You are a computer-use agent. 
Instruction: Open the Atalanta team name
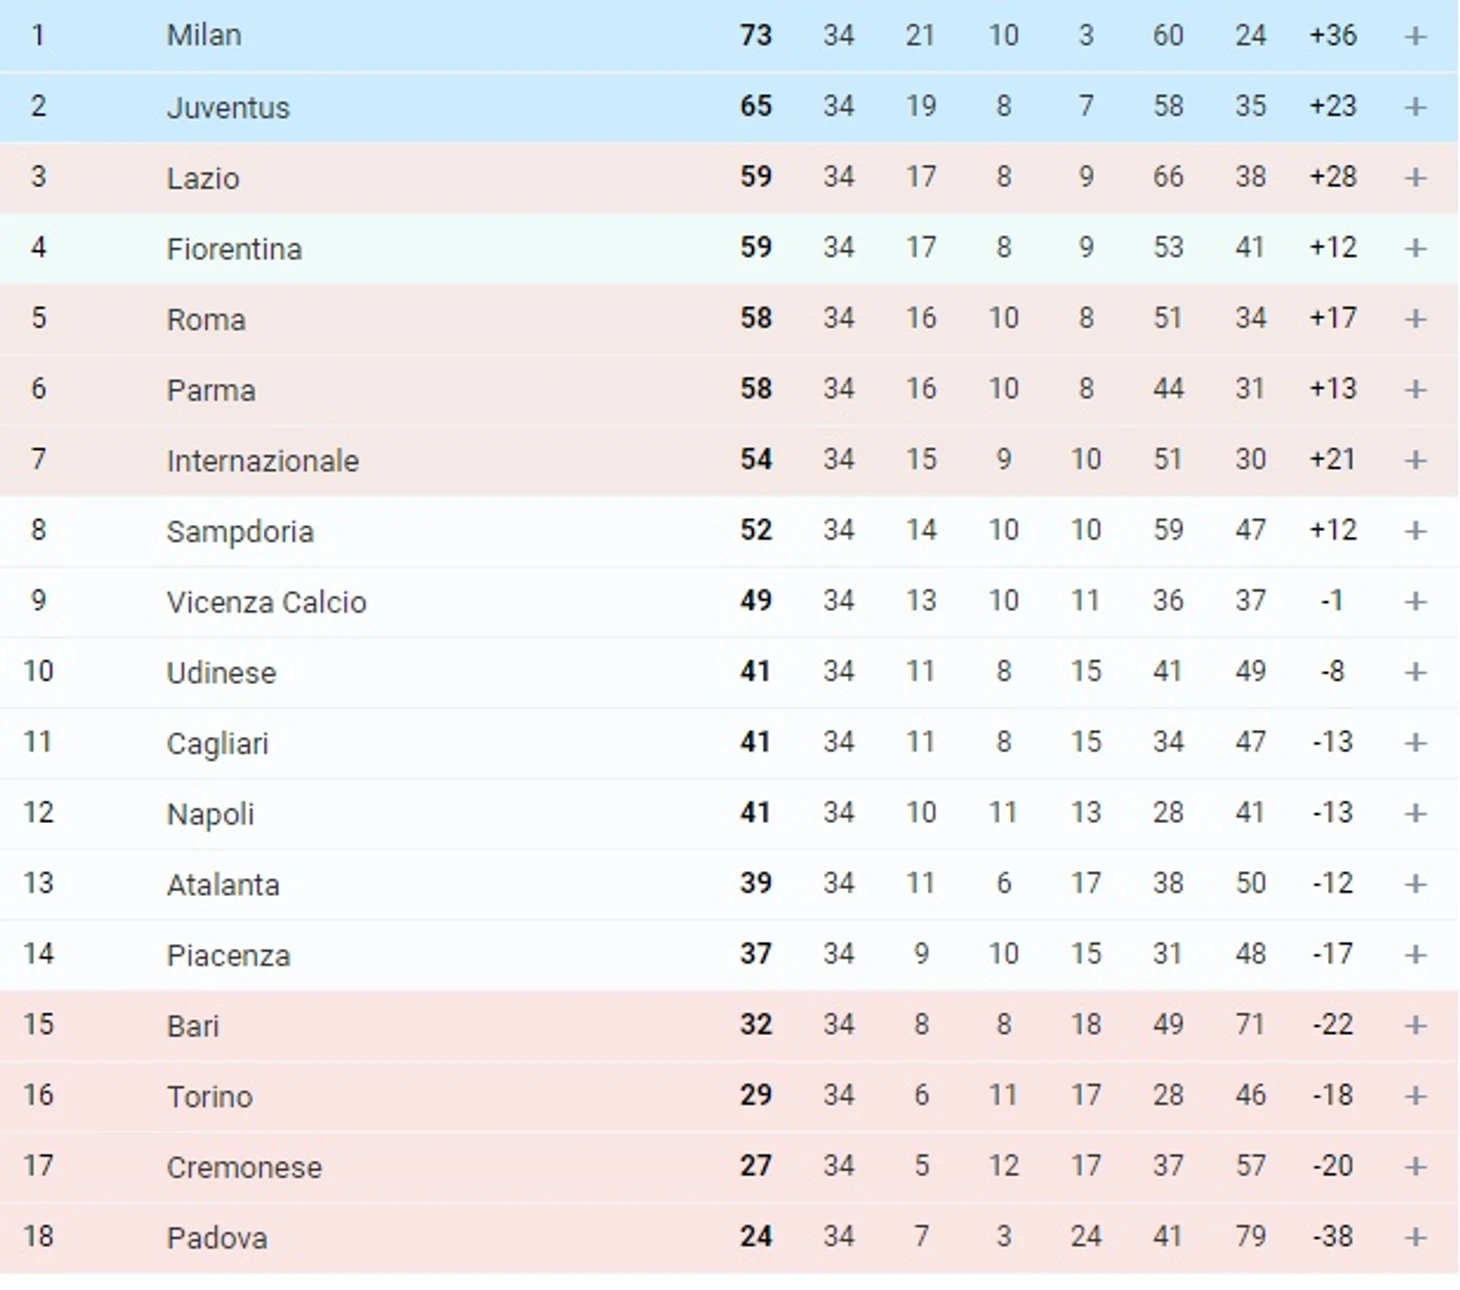tap(223, 885)
